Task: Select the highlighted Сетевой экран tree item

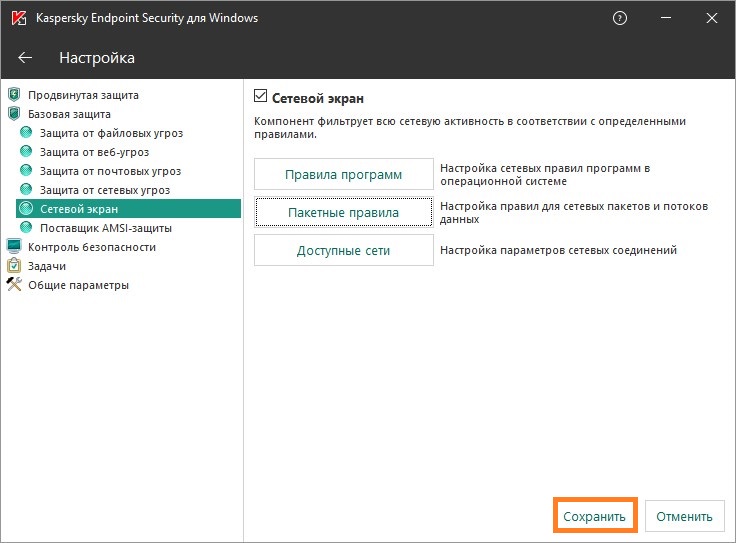Action: pyautogui.click(x=79, y=209)
